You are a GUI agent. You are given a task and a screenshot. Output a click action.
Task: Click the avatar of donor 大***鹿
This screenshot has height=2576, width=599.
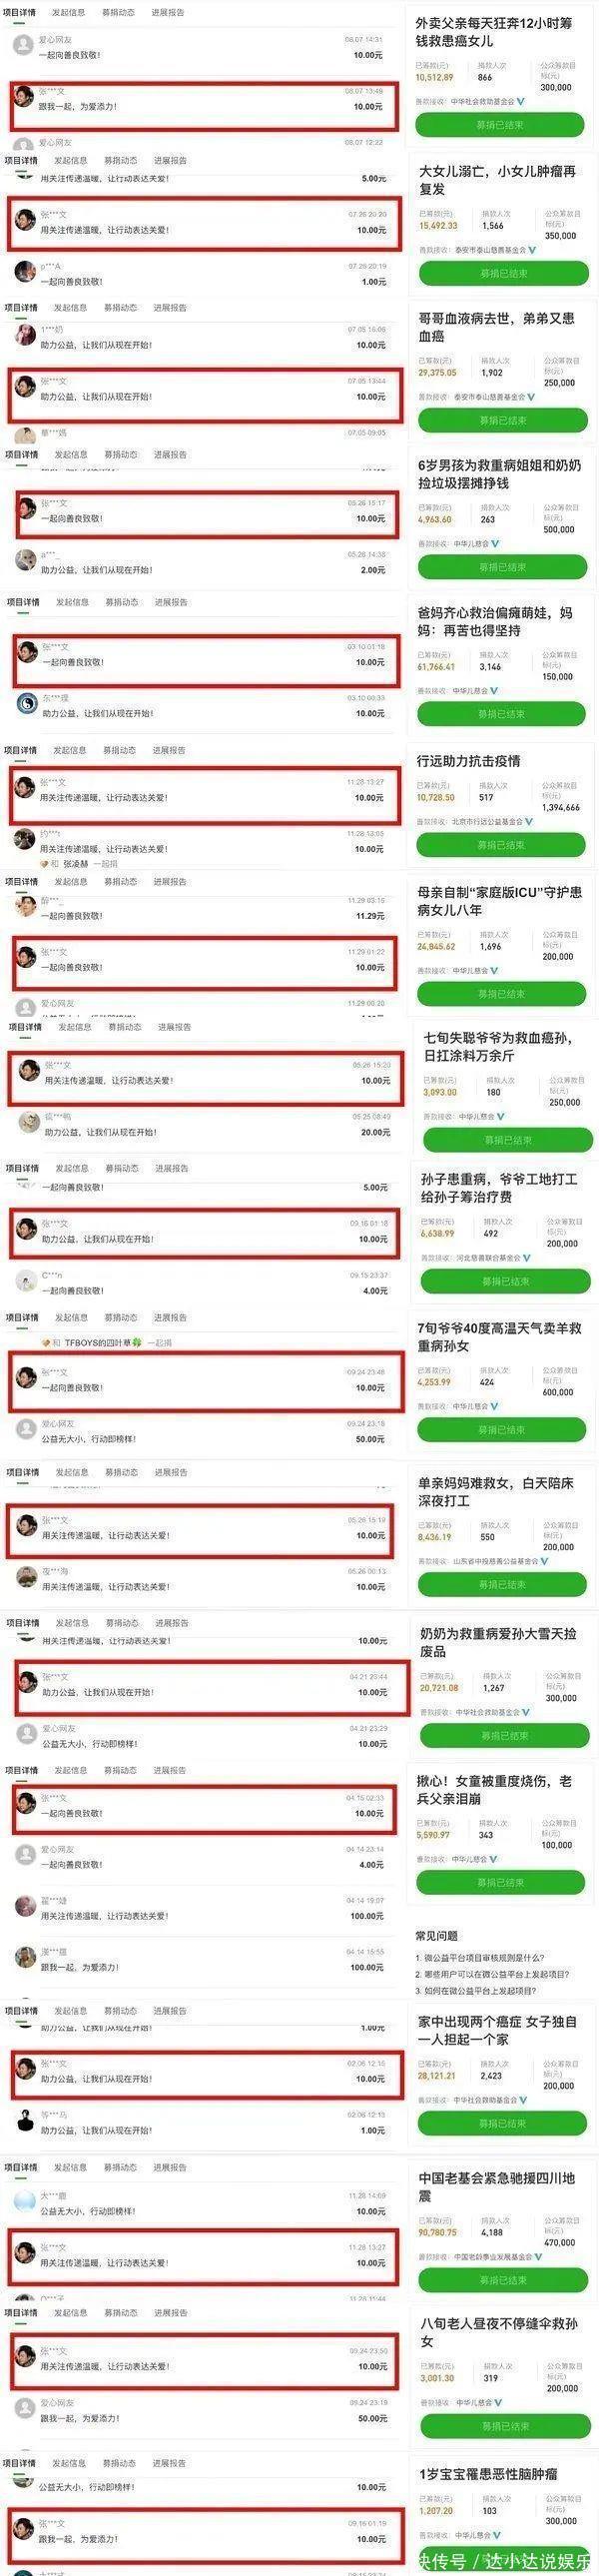click(25, 2203)
